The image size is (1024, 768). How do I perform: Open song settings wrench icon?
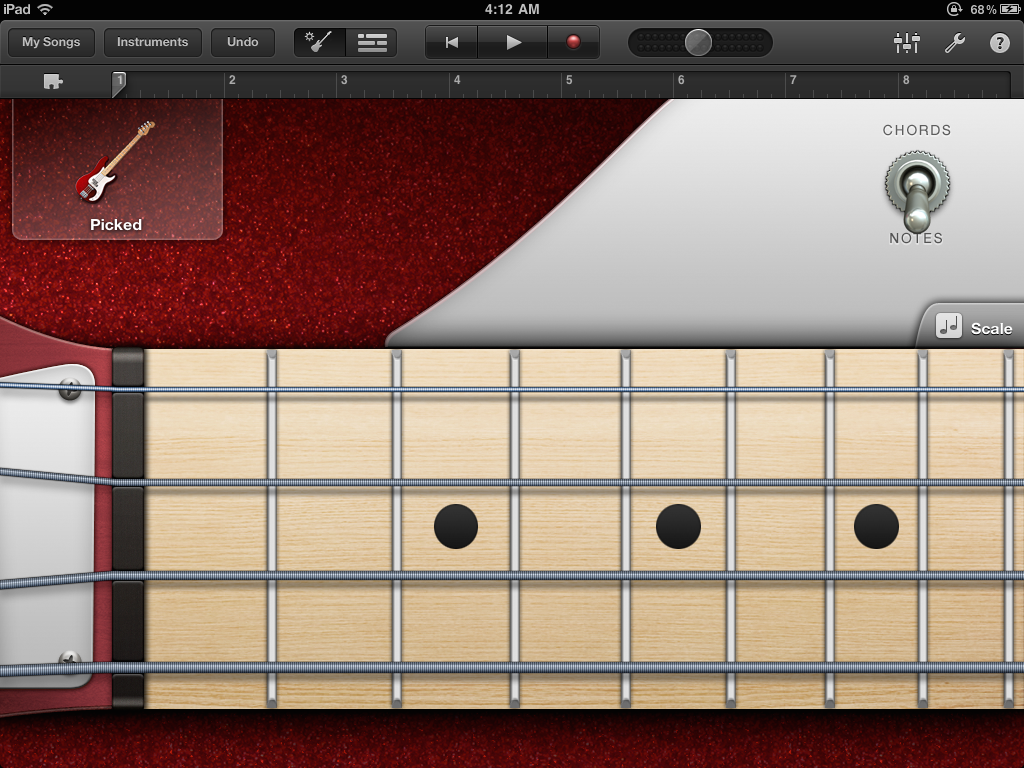[x=955, y=43]
